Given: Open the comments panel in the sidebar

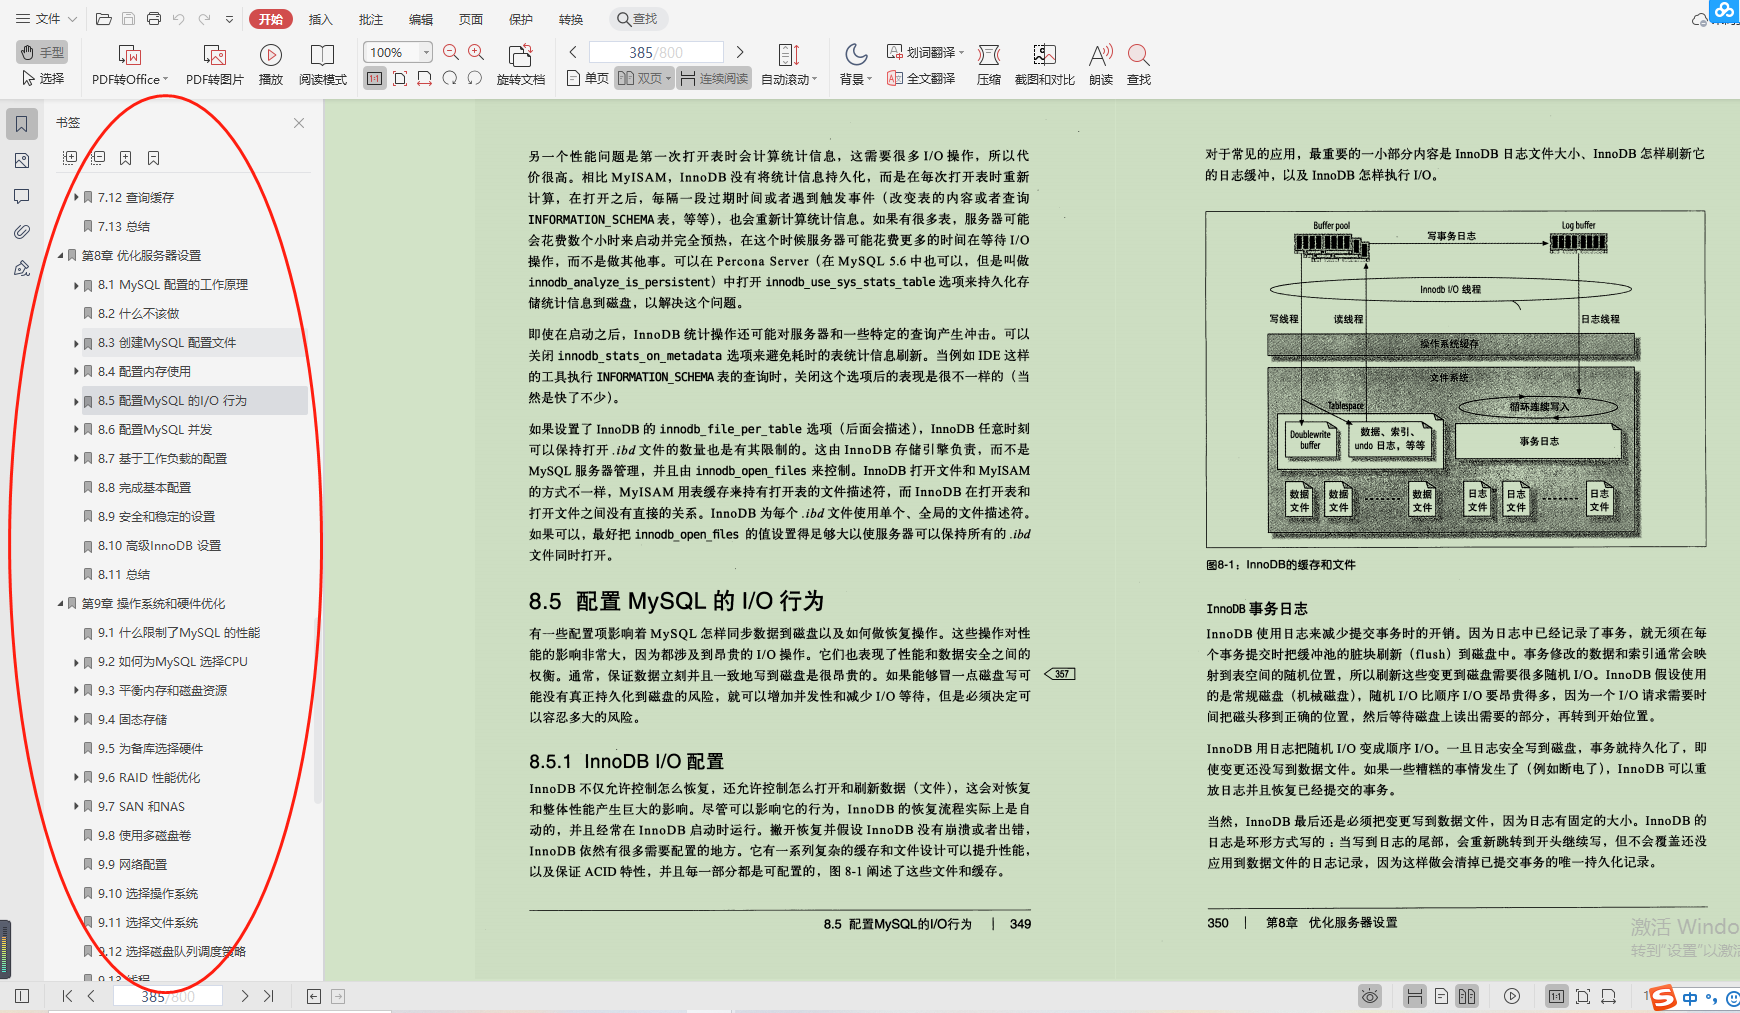Looking at the screenshot, I should [x=22, y=196].
